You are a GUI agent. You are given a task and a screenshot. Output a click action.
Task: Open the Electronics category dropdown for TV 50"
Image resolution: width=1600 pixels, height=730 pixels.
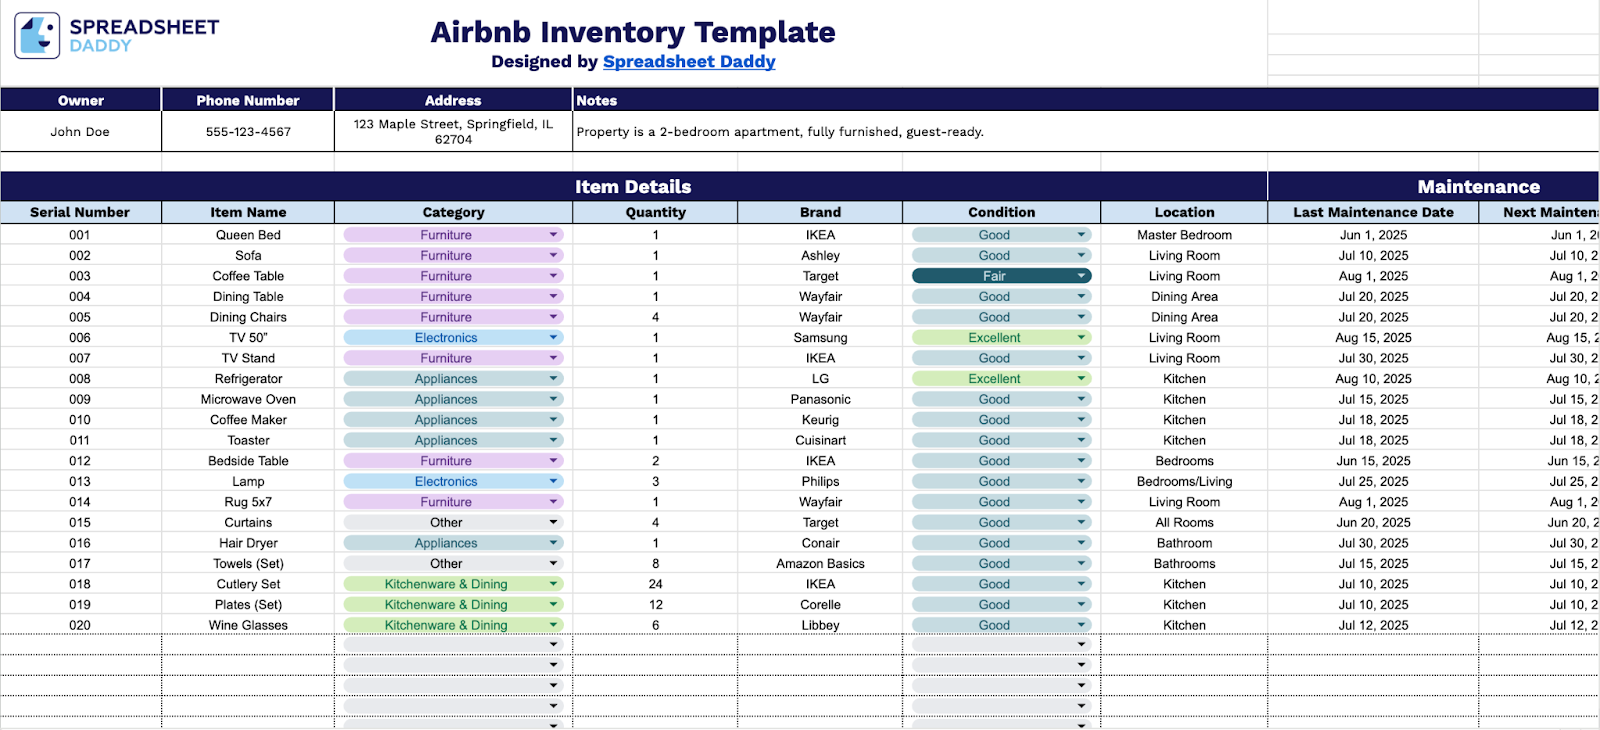tap(553, 338)
